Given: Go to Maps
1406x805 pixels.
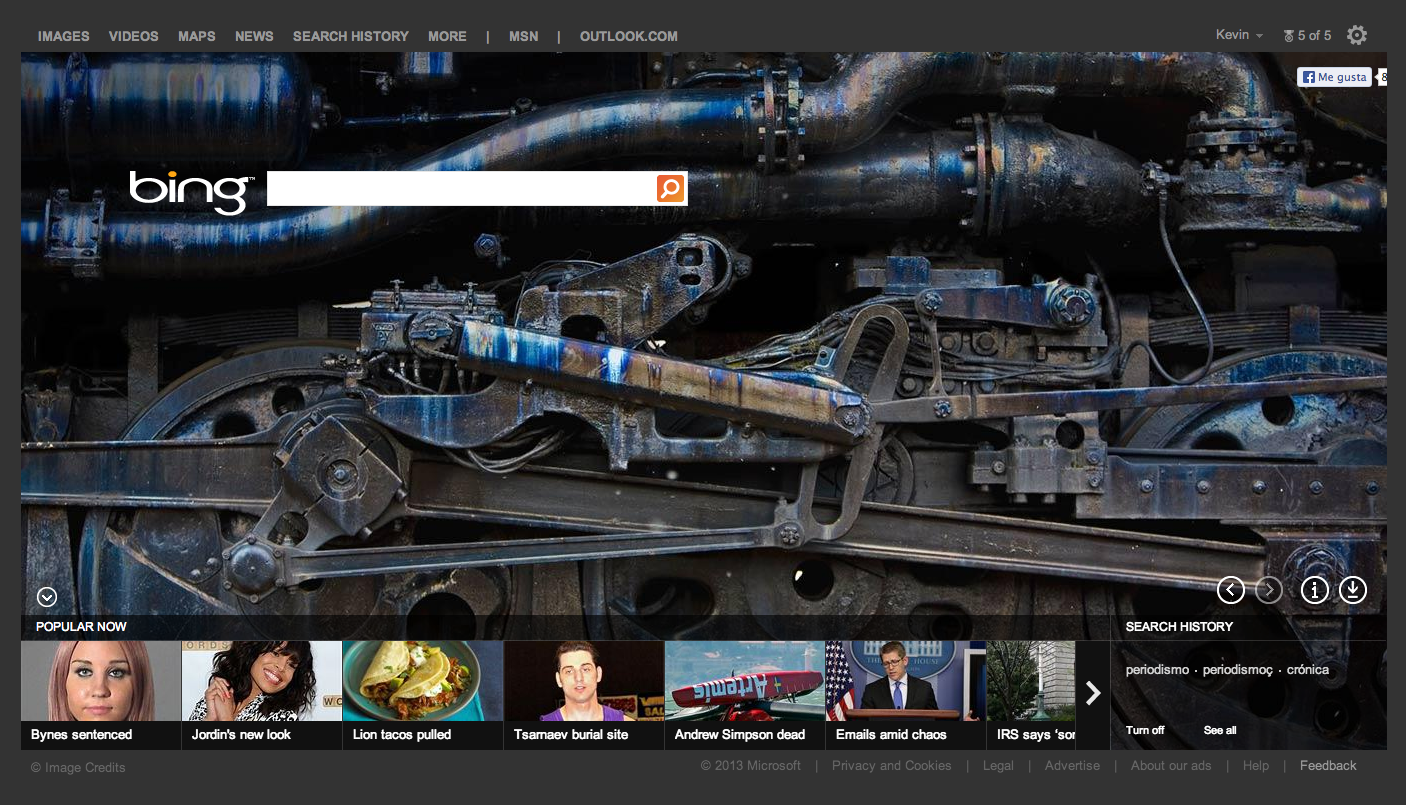Looking at the screenshot, I should pos(197,36).
